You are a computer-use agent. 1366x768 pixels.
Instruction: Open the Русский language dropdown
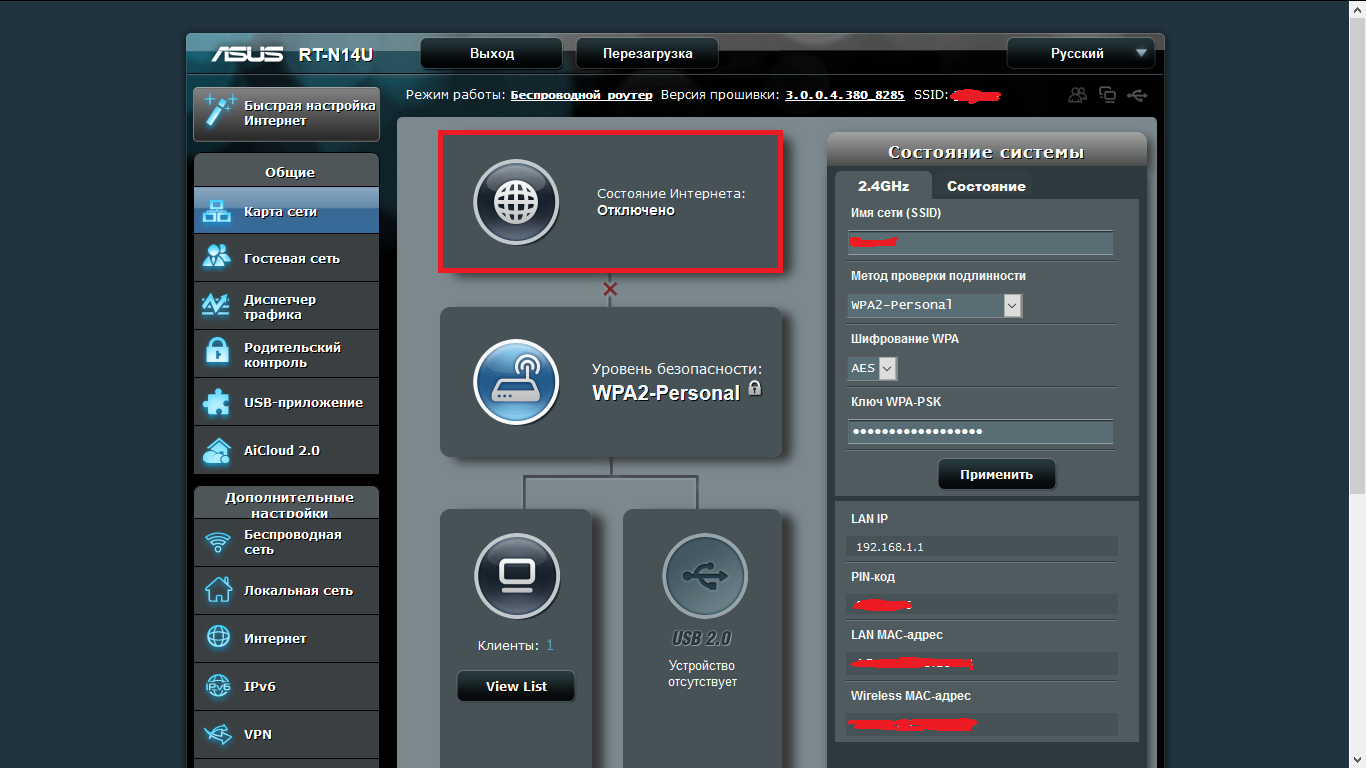(1081, 53)
